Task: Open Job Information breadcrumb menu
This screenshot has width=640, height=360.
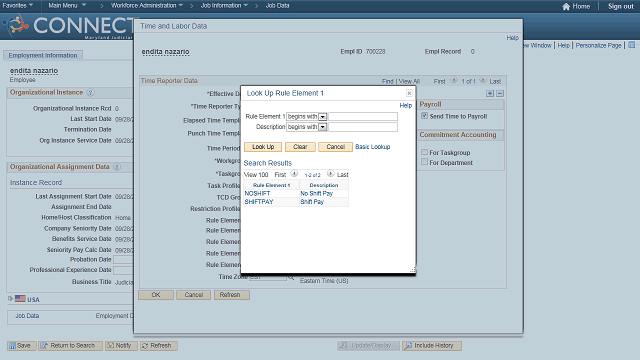Action: pos(224,6)
